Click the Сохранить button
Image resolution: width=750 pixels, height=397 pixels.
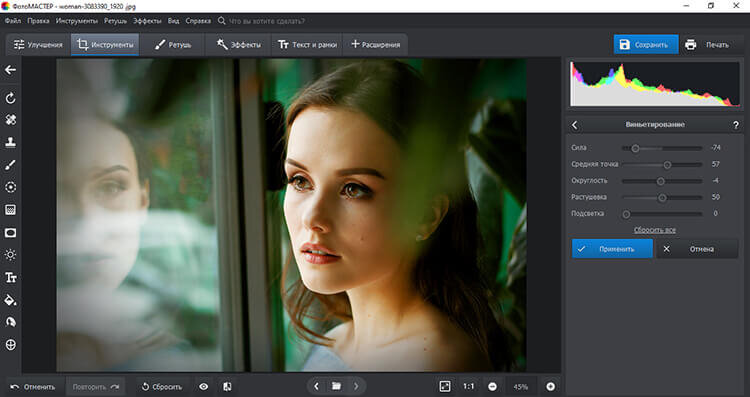coord(646,44)
